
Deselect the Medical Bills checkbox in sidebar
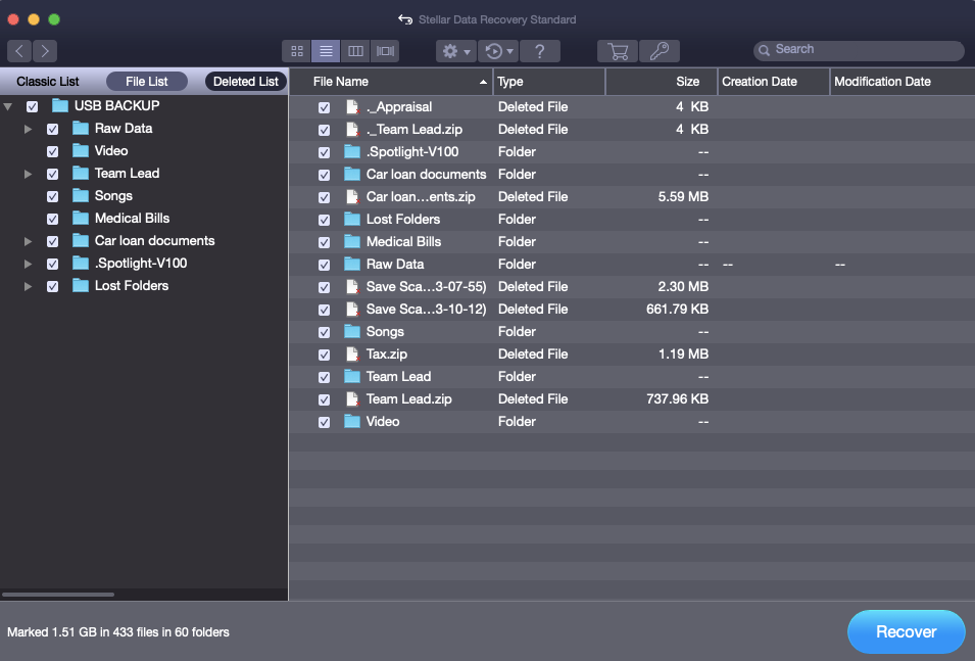[x=52, y=218]
